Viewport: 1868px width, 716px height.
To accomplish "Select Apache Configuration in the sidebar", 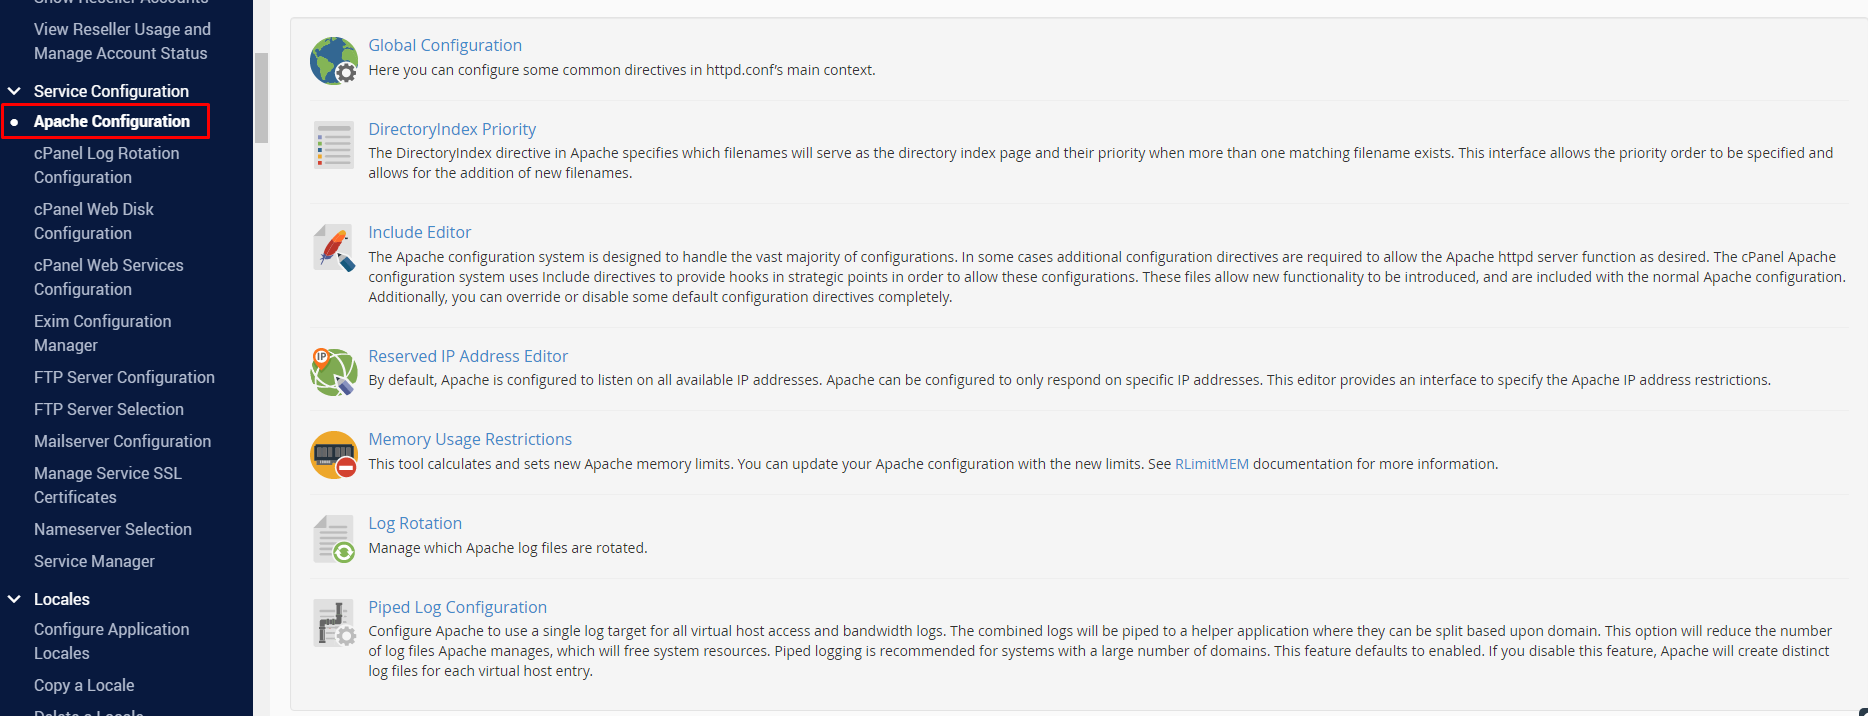I will pos(112,121).
